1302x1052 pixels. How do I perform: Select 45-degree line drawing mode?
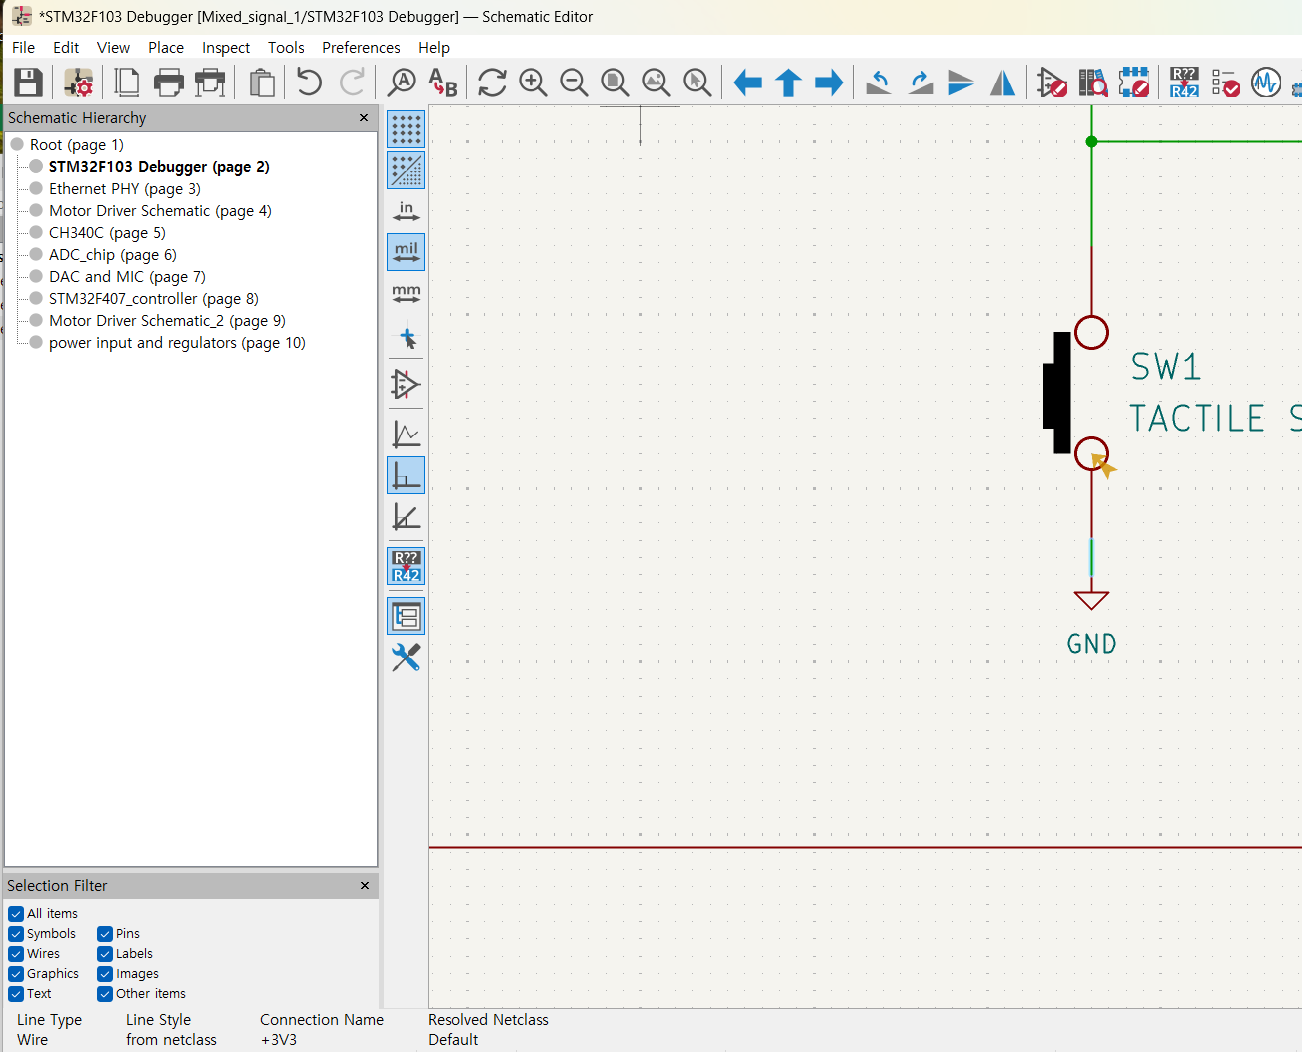click(x=406, y=516)
